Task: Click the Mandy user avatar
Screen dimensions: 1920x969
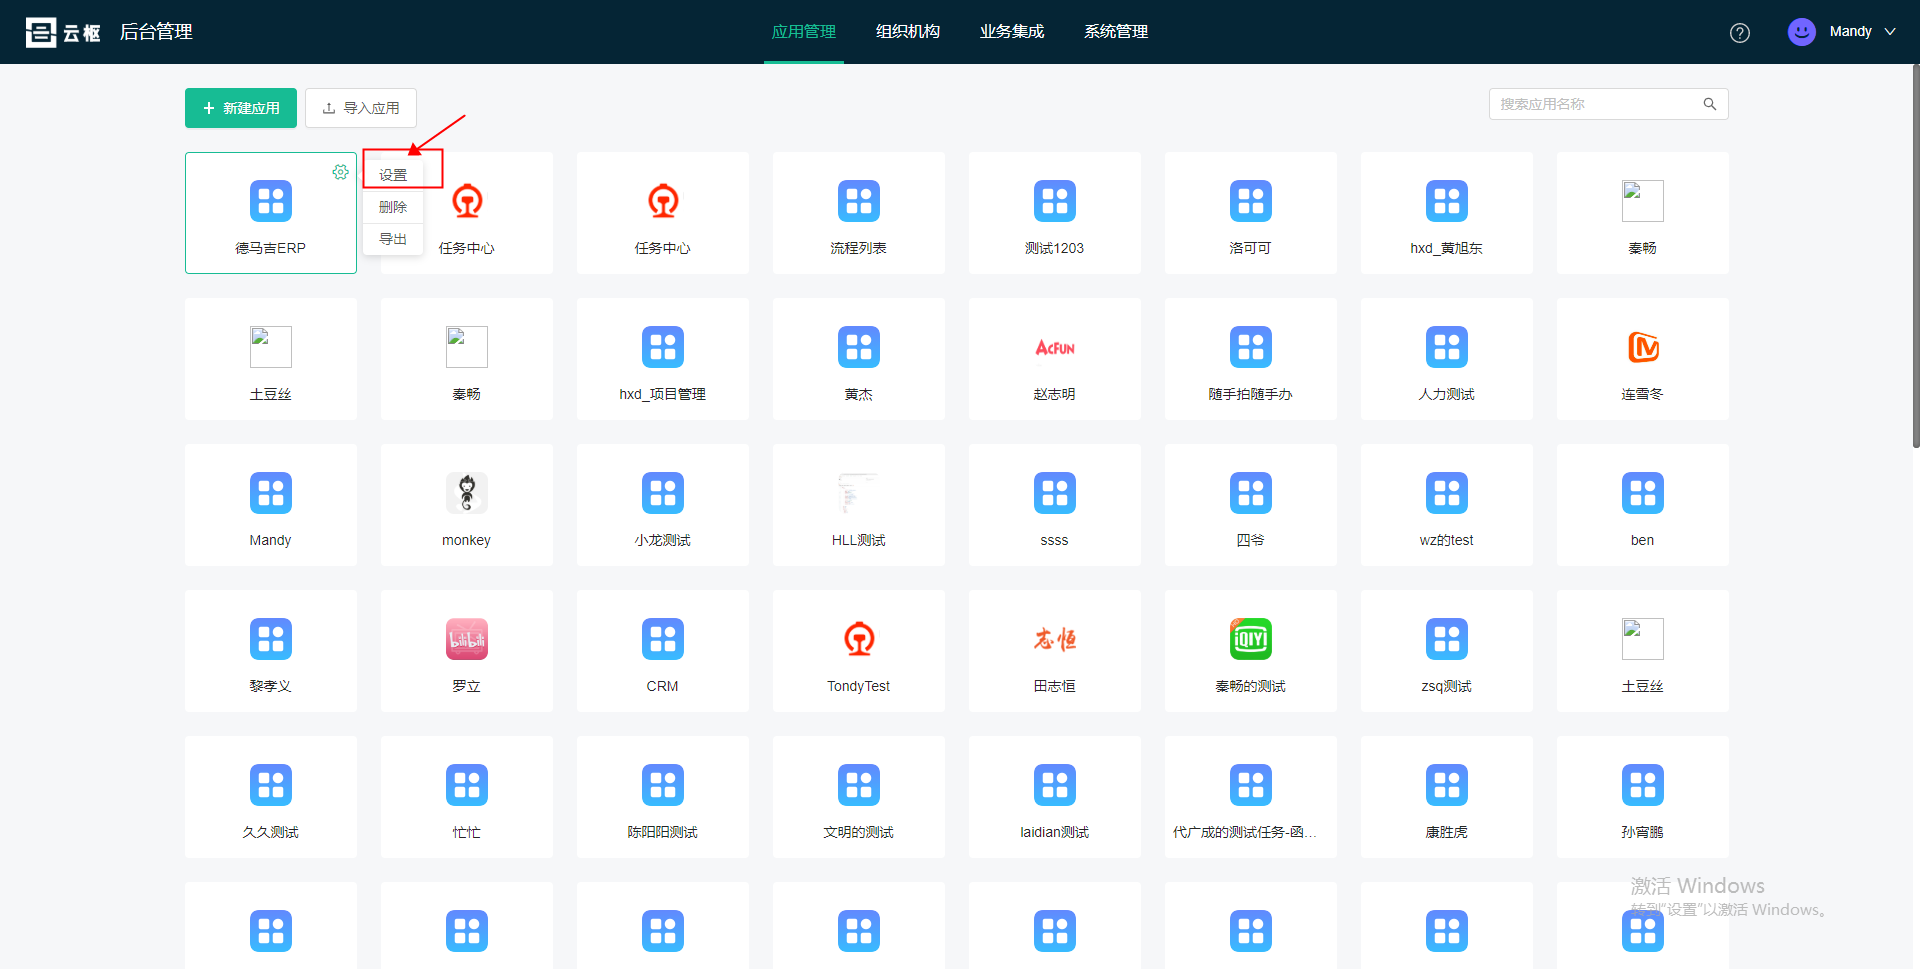Action: coord(1802,32)
